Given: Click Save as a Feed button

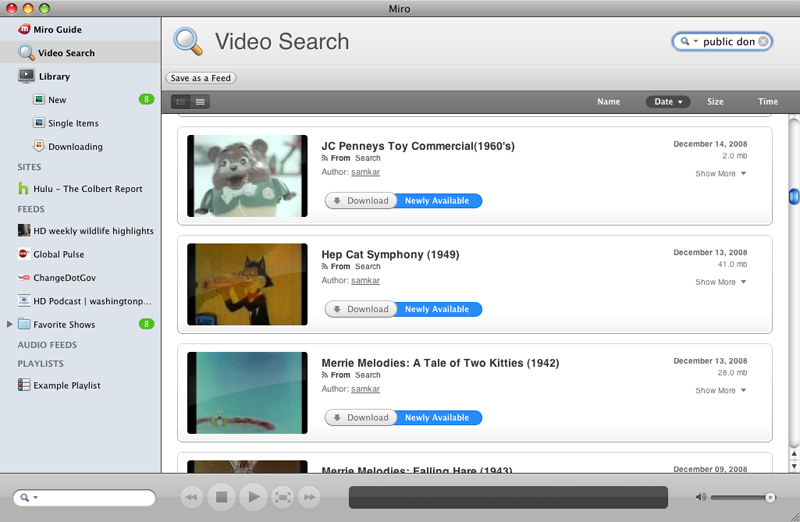Looking at the screenshot, I should (201, 78).
